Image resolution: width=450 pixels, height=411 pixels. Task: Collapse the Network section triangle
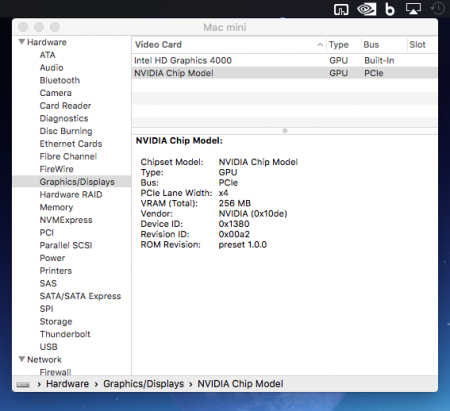click(22, 359)
